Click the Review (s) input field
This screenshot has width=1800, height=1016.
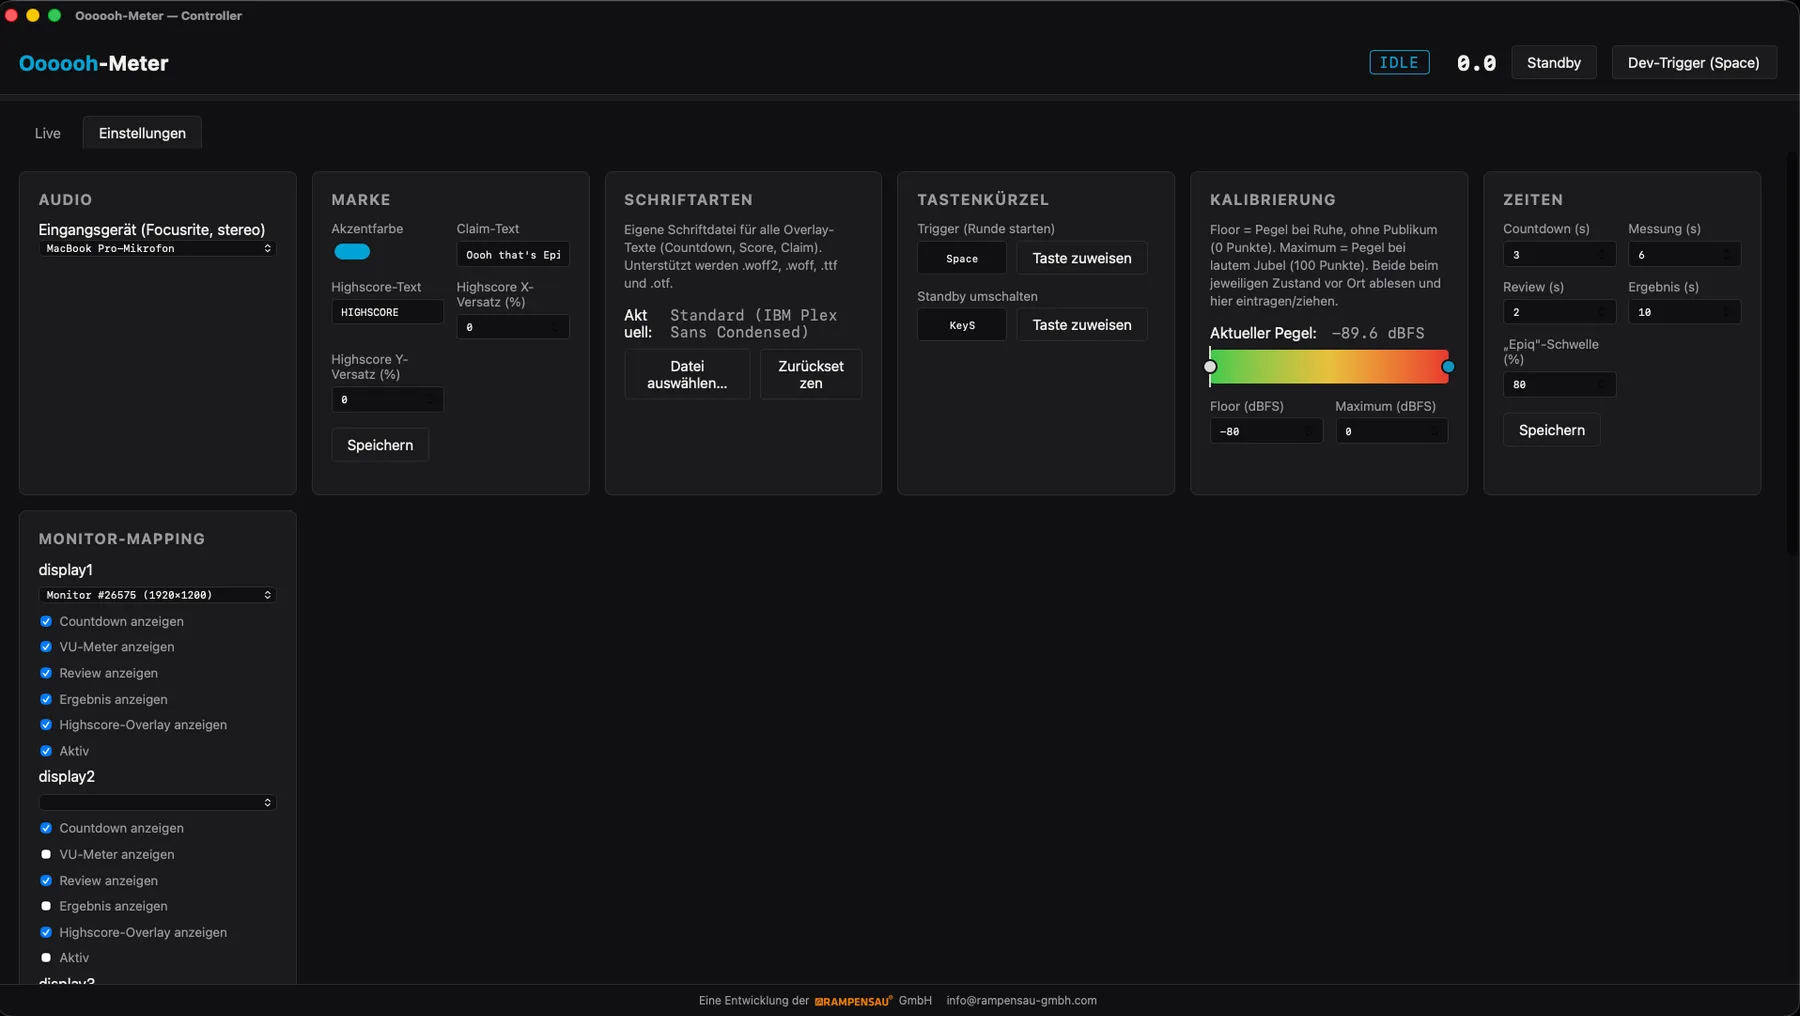point(1559,312)
